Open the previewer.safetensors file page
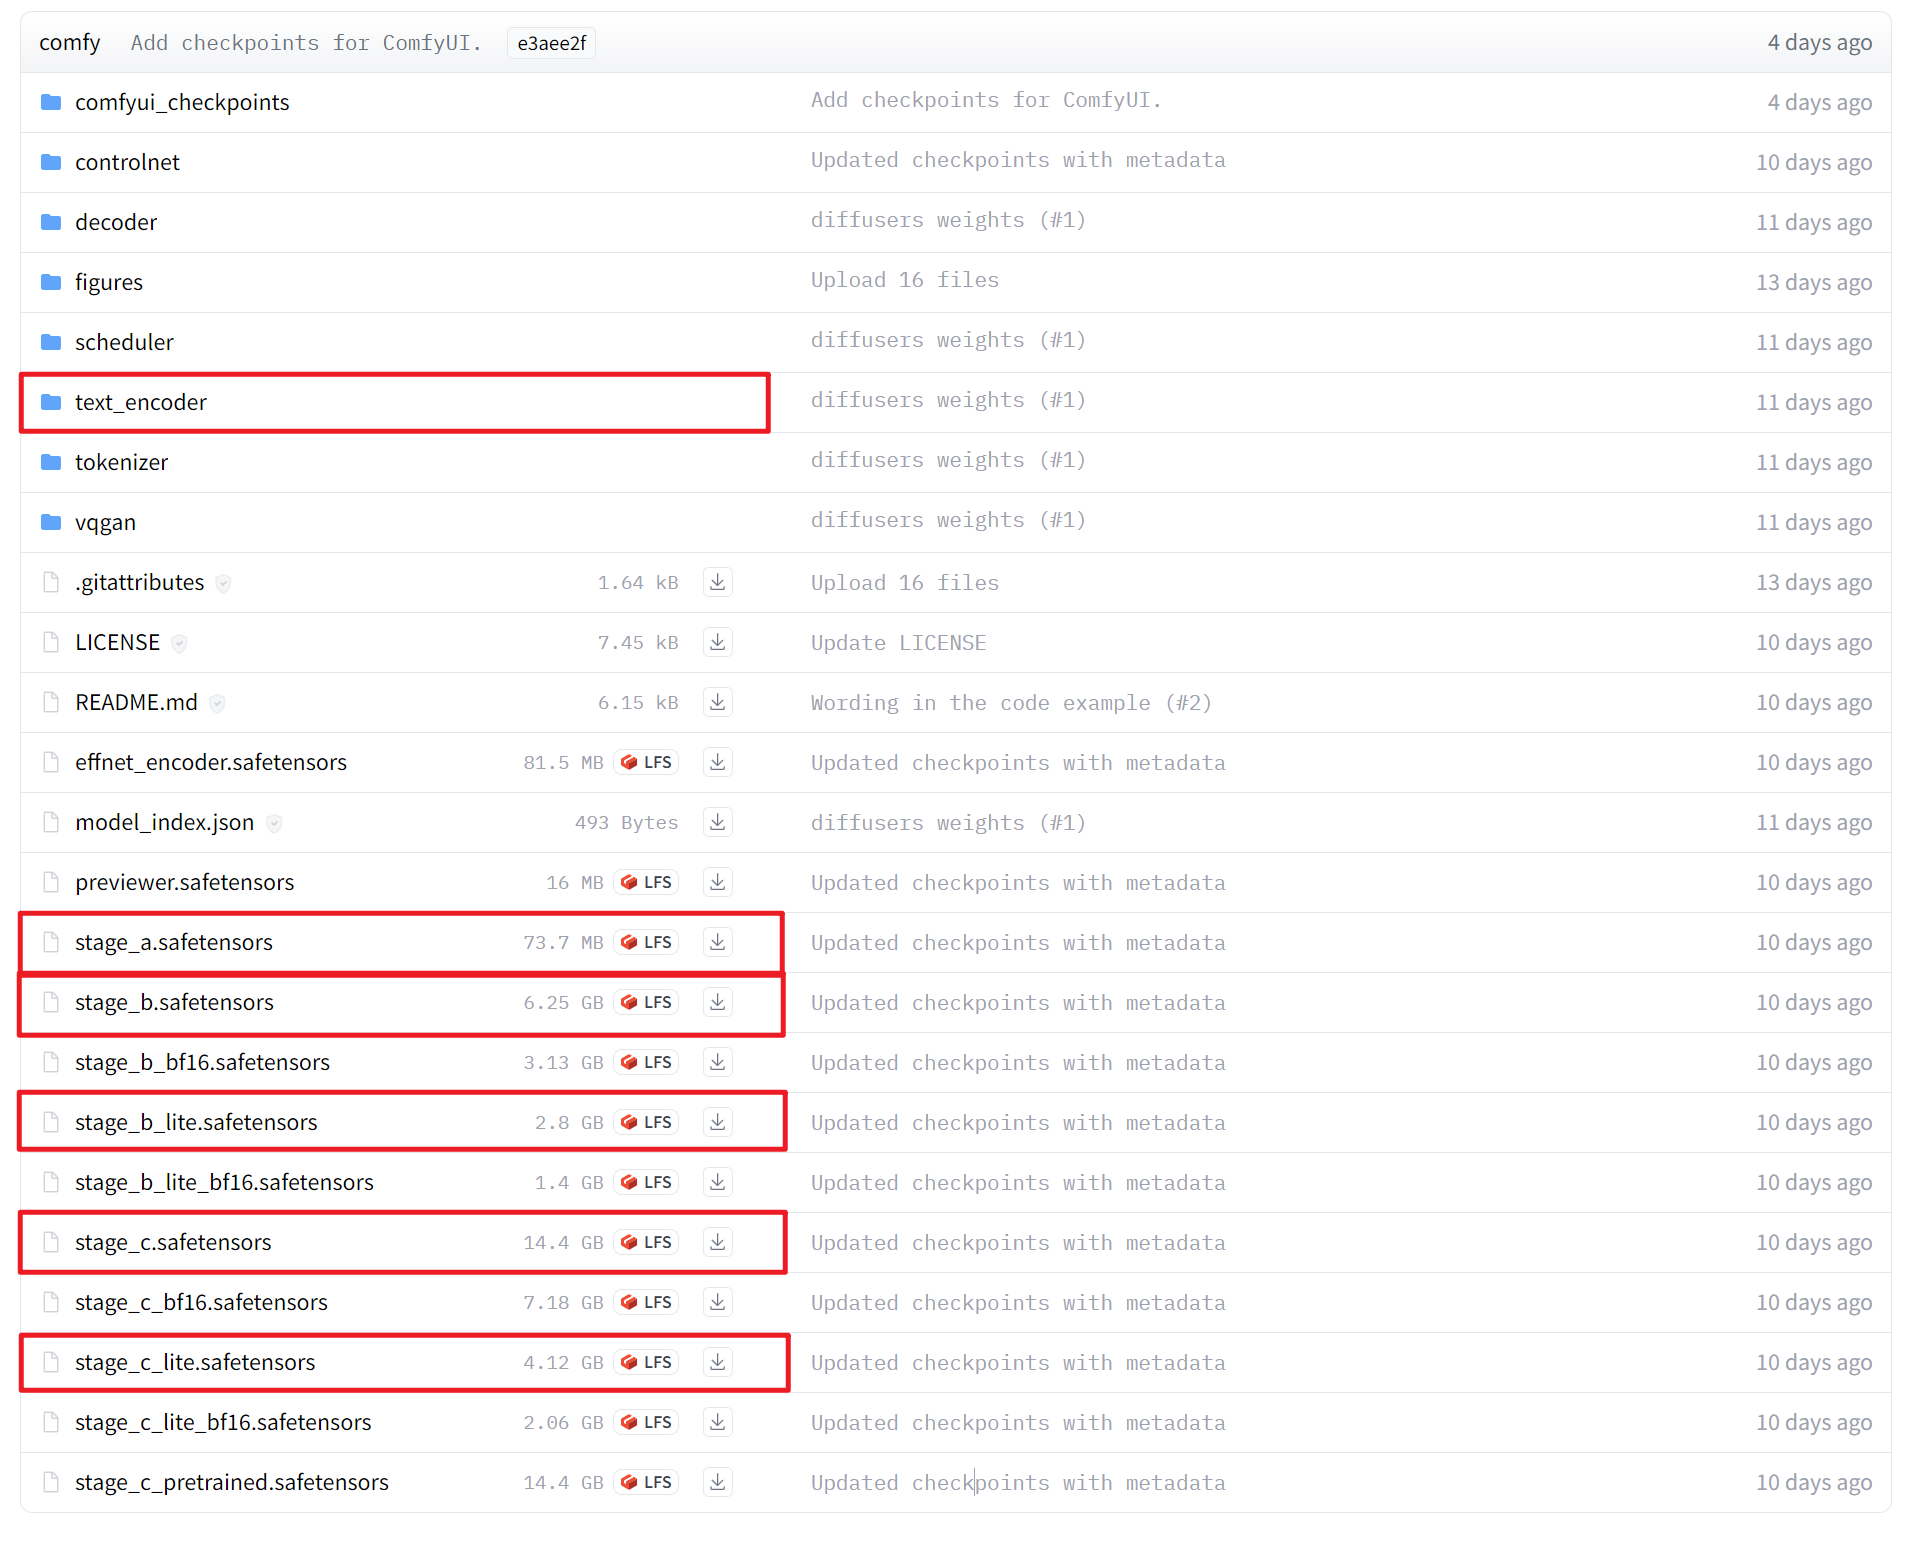 185,882
